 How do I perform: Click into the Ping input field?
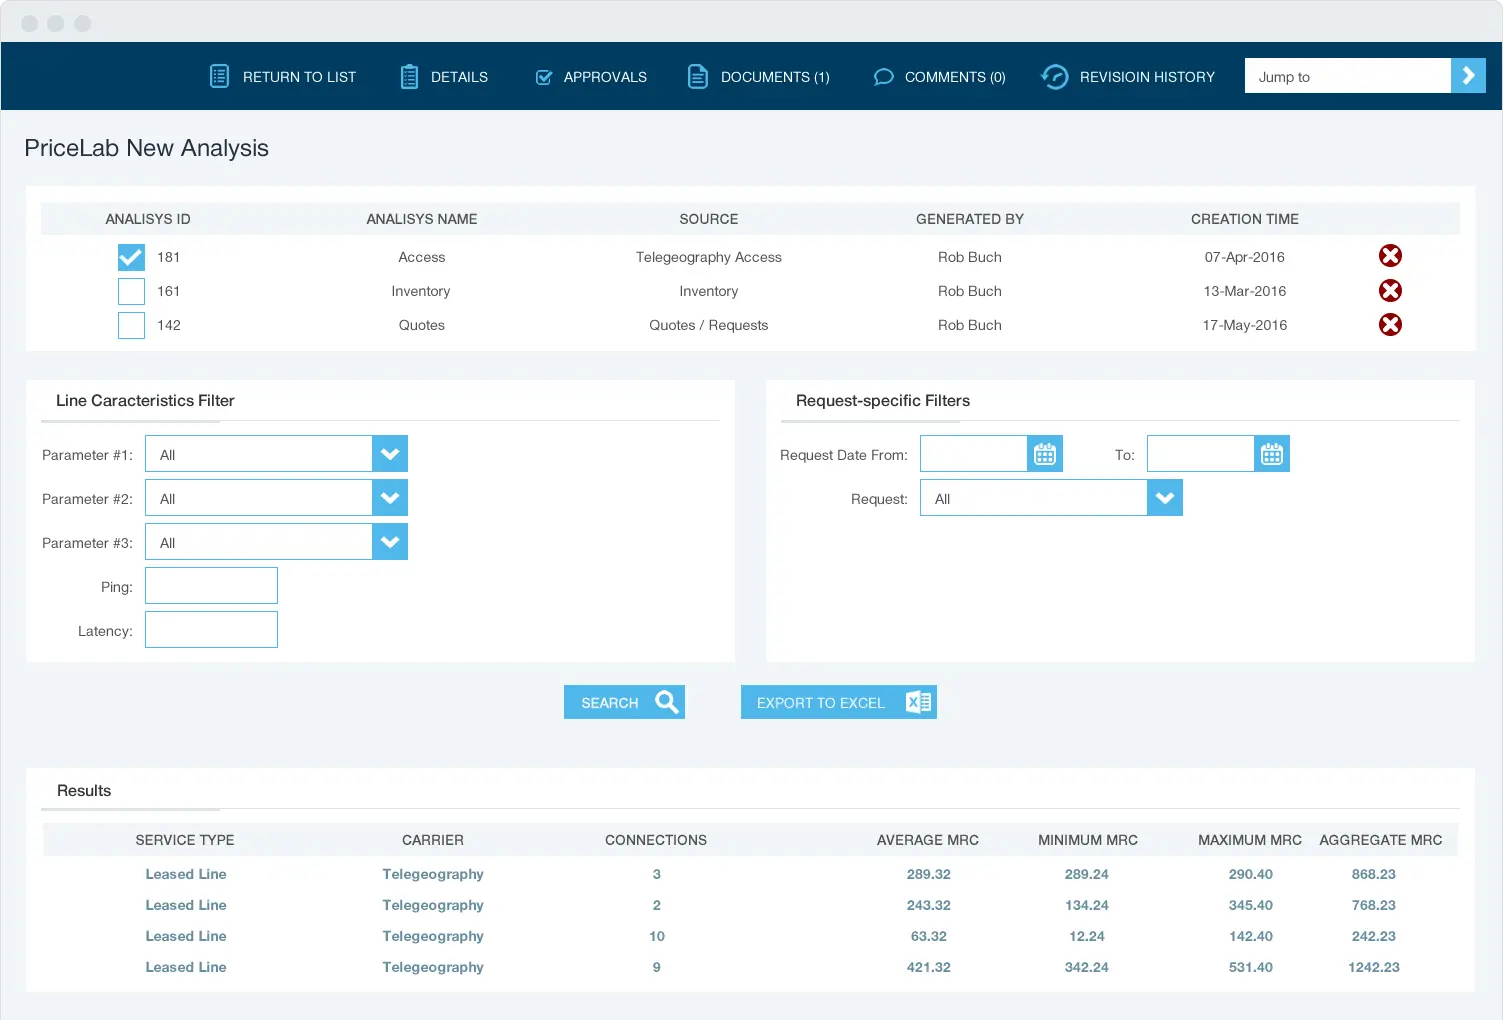(211, 586)
